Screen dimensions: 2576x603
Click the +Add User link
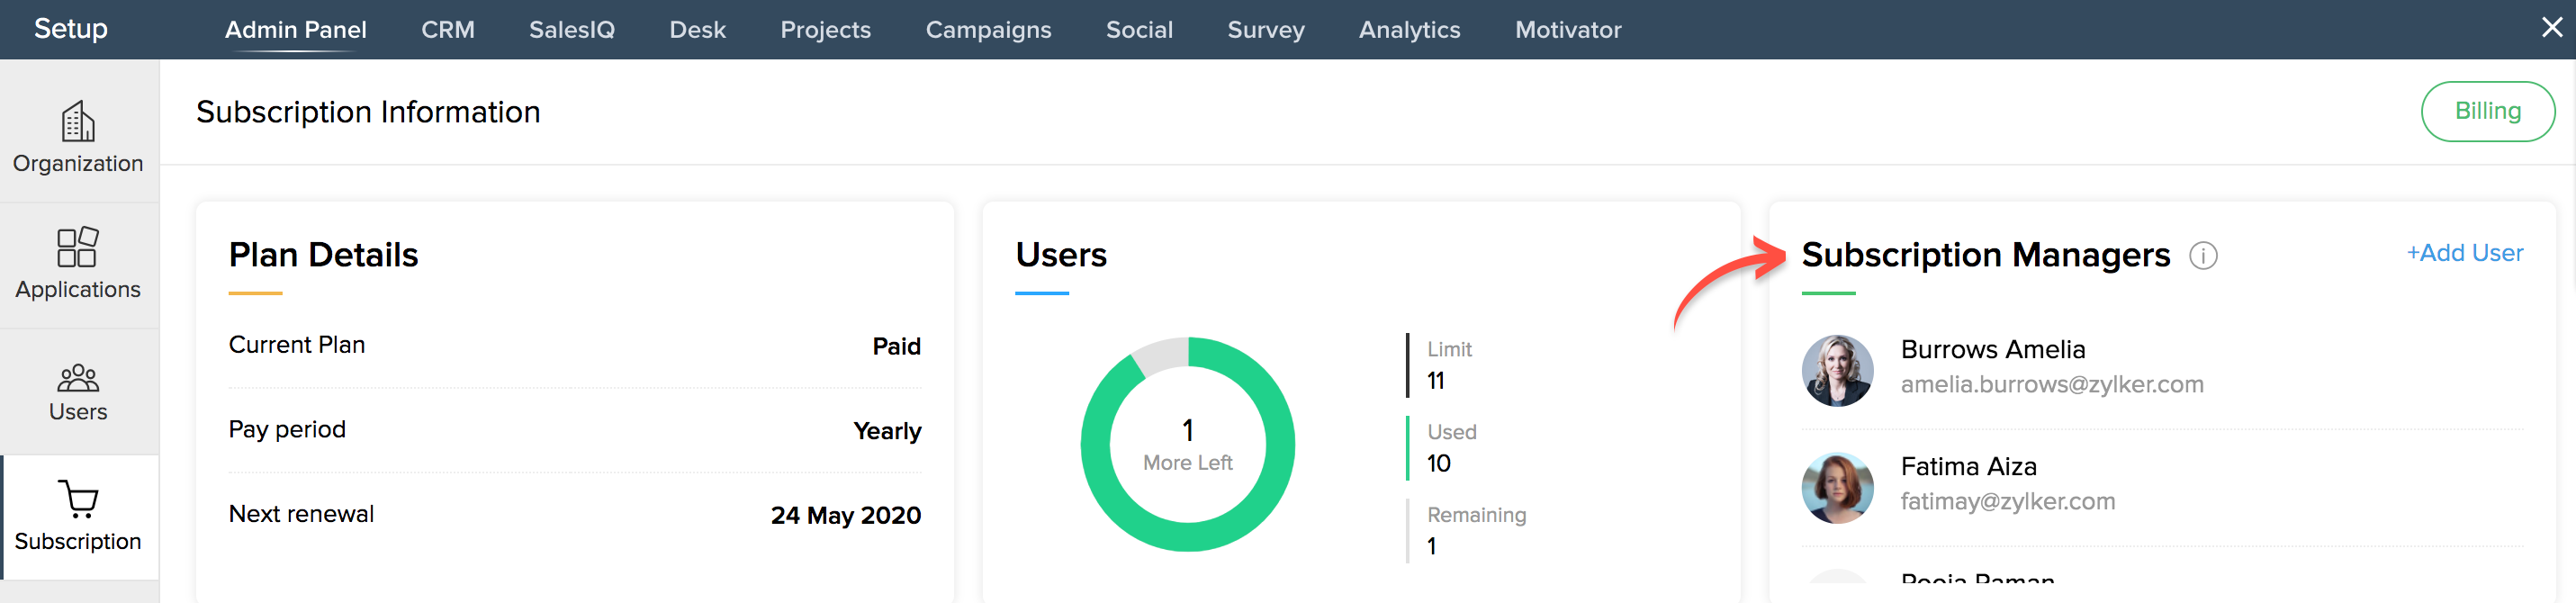point(2464,253)
